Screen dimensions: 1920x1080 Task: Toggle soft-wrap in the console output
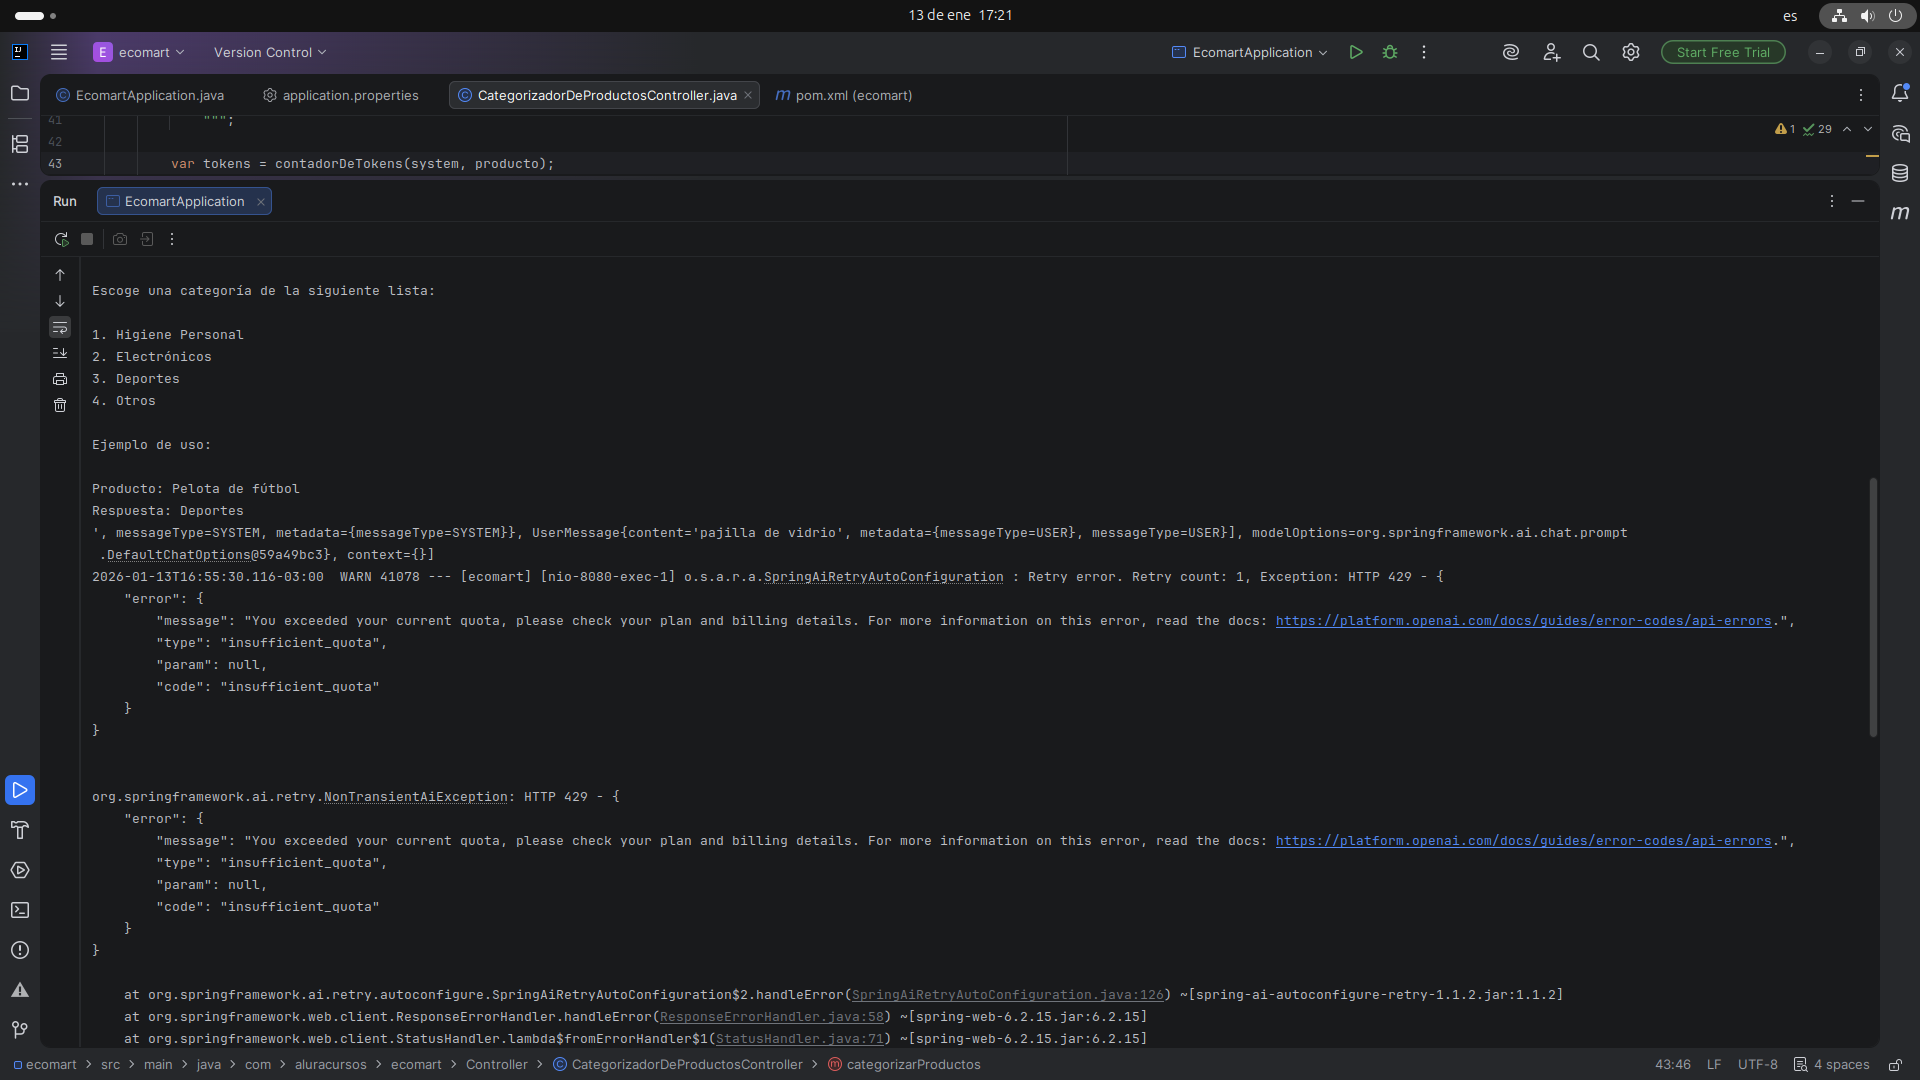click(60, 327)
